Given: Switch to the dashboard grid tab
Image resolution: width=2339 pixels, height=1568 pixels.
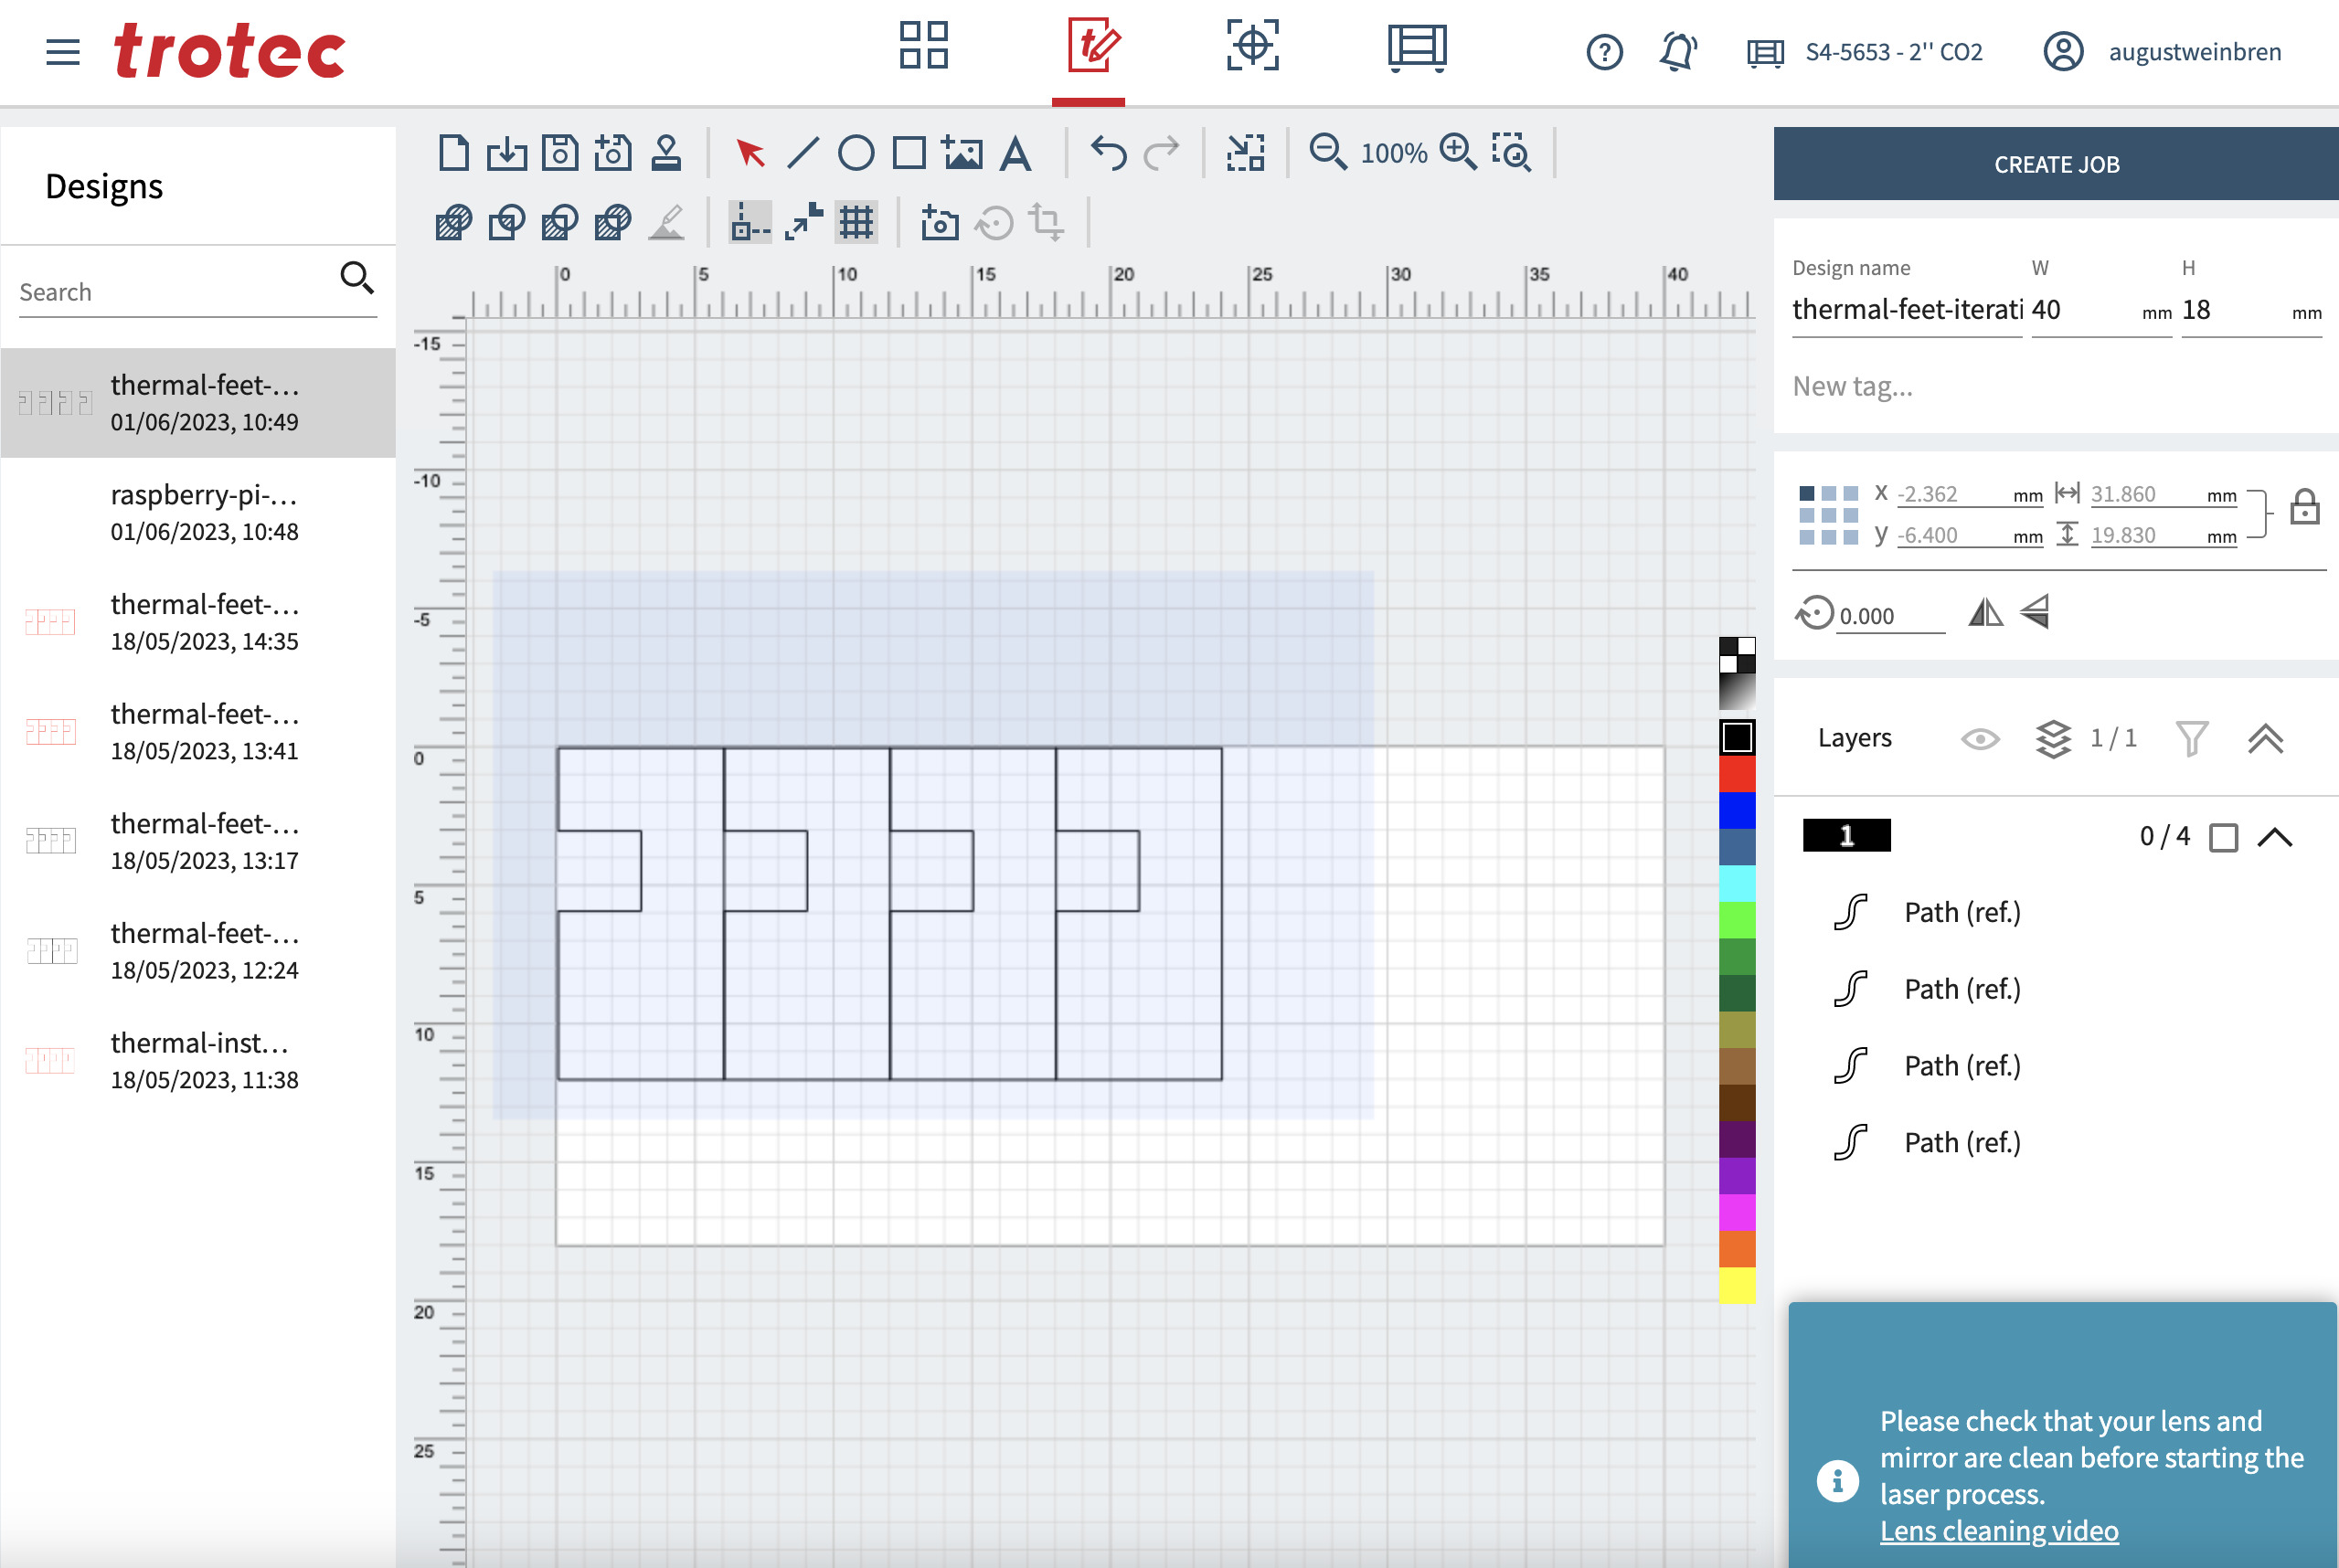Looking at the screenshot, I should pyautogui.click(x=923, y=46).
